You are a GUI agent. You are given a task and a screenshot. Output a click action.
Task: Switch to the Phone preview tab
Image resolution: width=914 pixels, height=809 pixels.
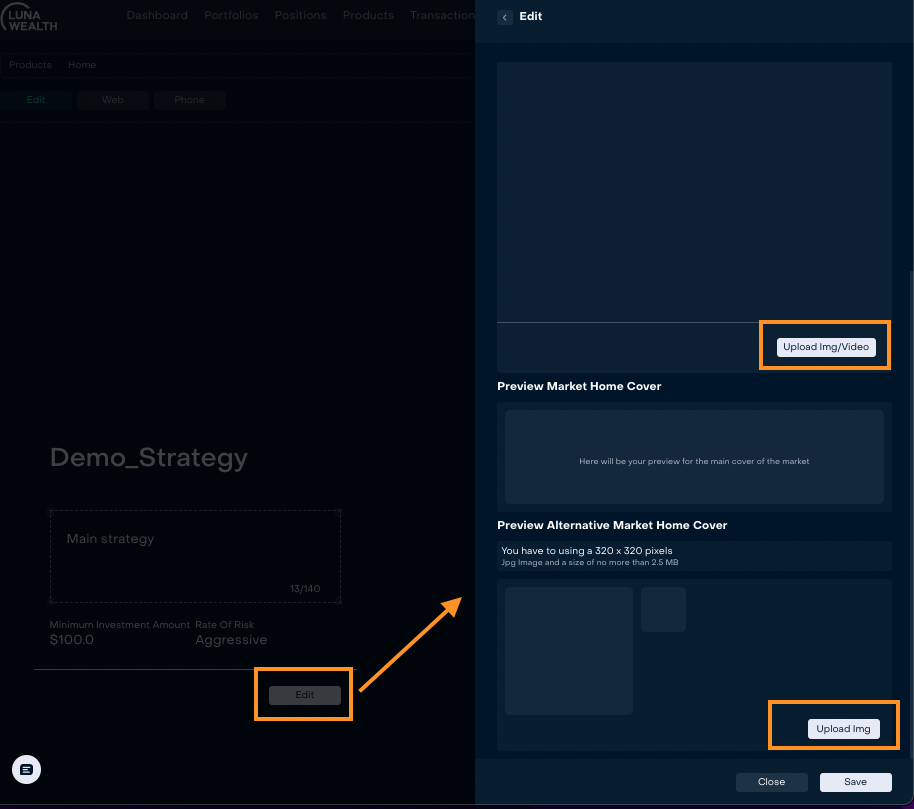[x=189, y=100]
